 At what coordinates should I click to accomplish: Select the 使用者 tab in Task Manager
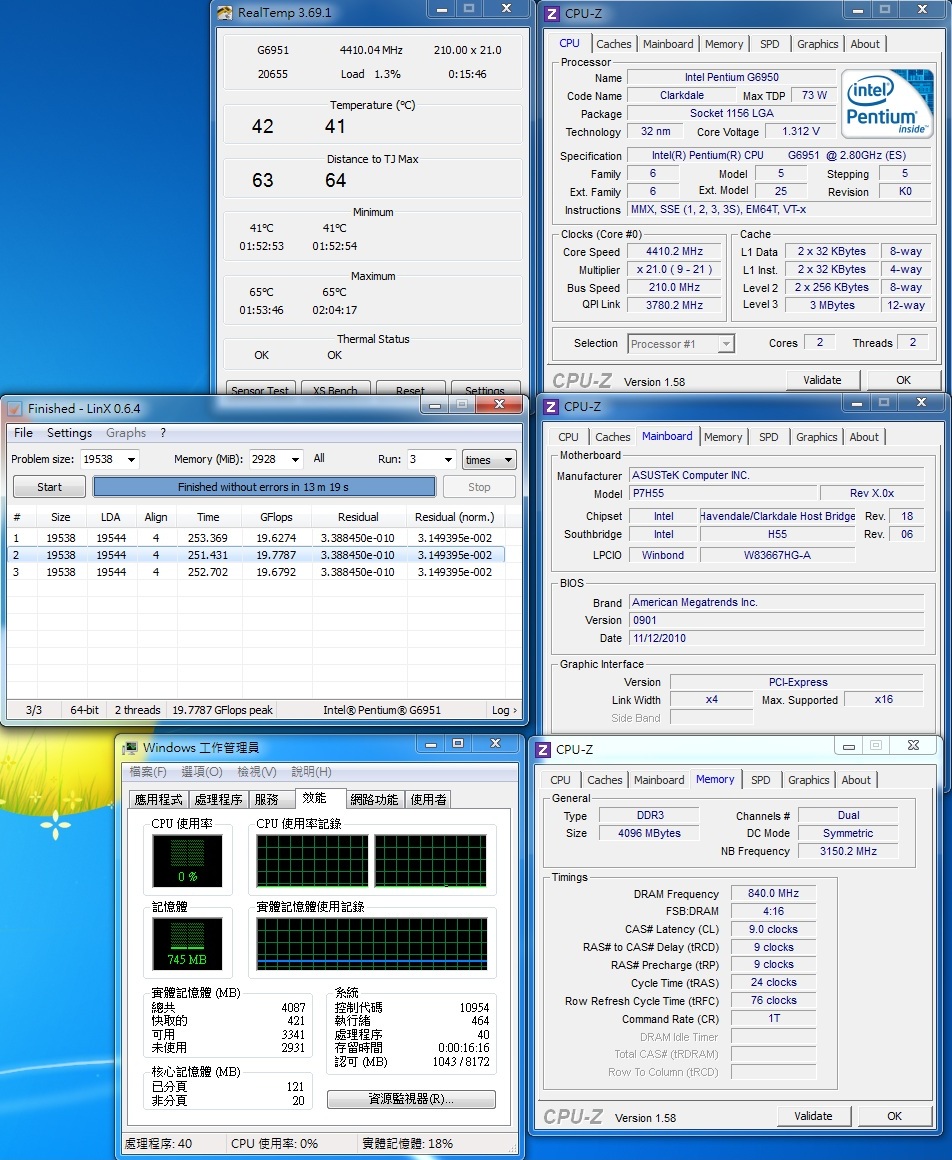[x=428, y=799]
